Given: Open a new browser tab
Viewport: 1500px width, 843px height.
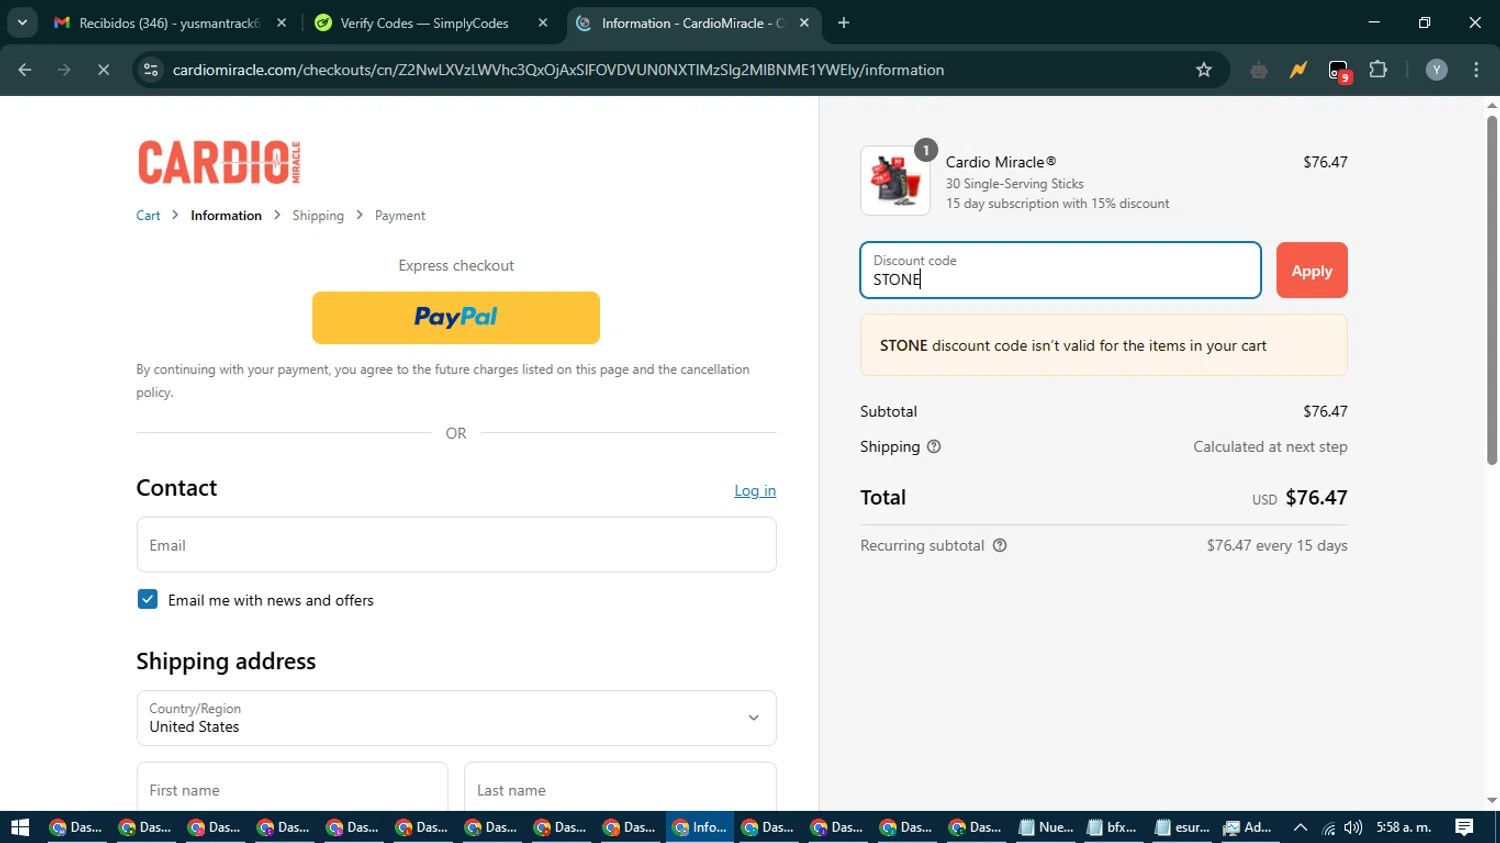Looking at the screenshot, I should [844, 23].
